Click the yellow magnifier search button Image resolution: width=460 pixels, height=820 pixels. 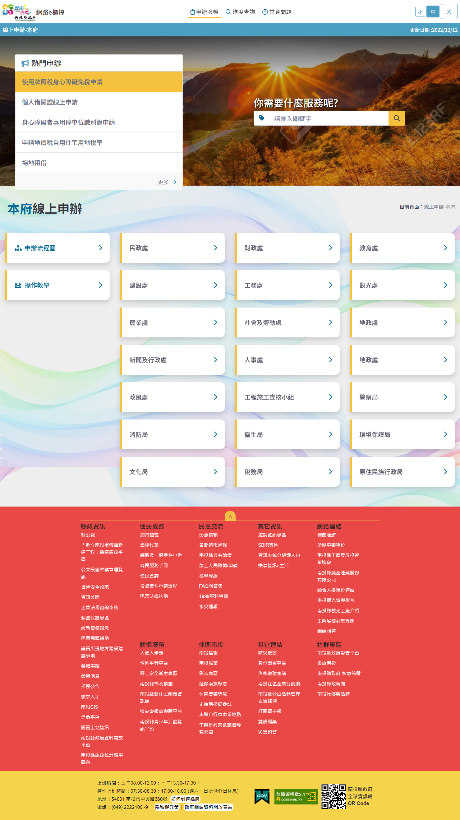(397, 118)
